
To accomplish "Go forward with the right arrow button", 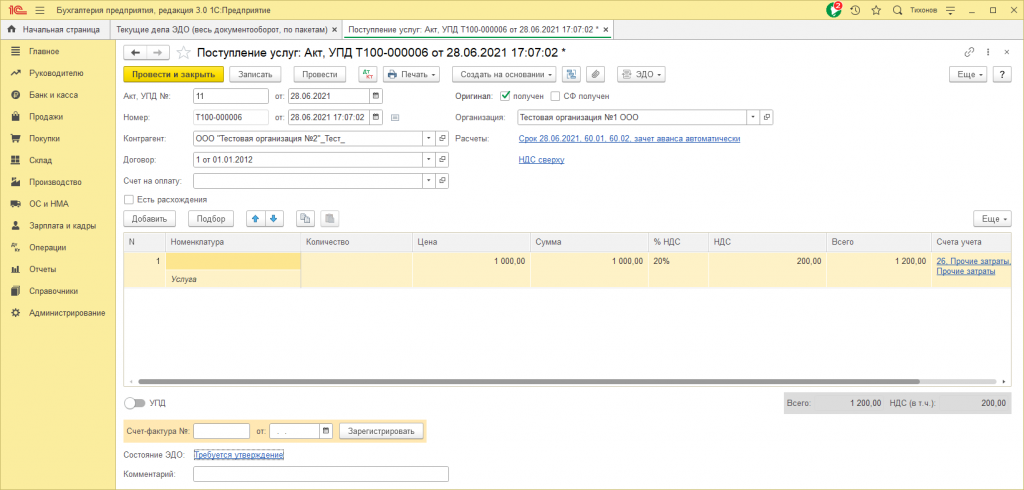I will 158,53.
